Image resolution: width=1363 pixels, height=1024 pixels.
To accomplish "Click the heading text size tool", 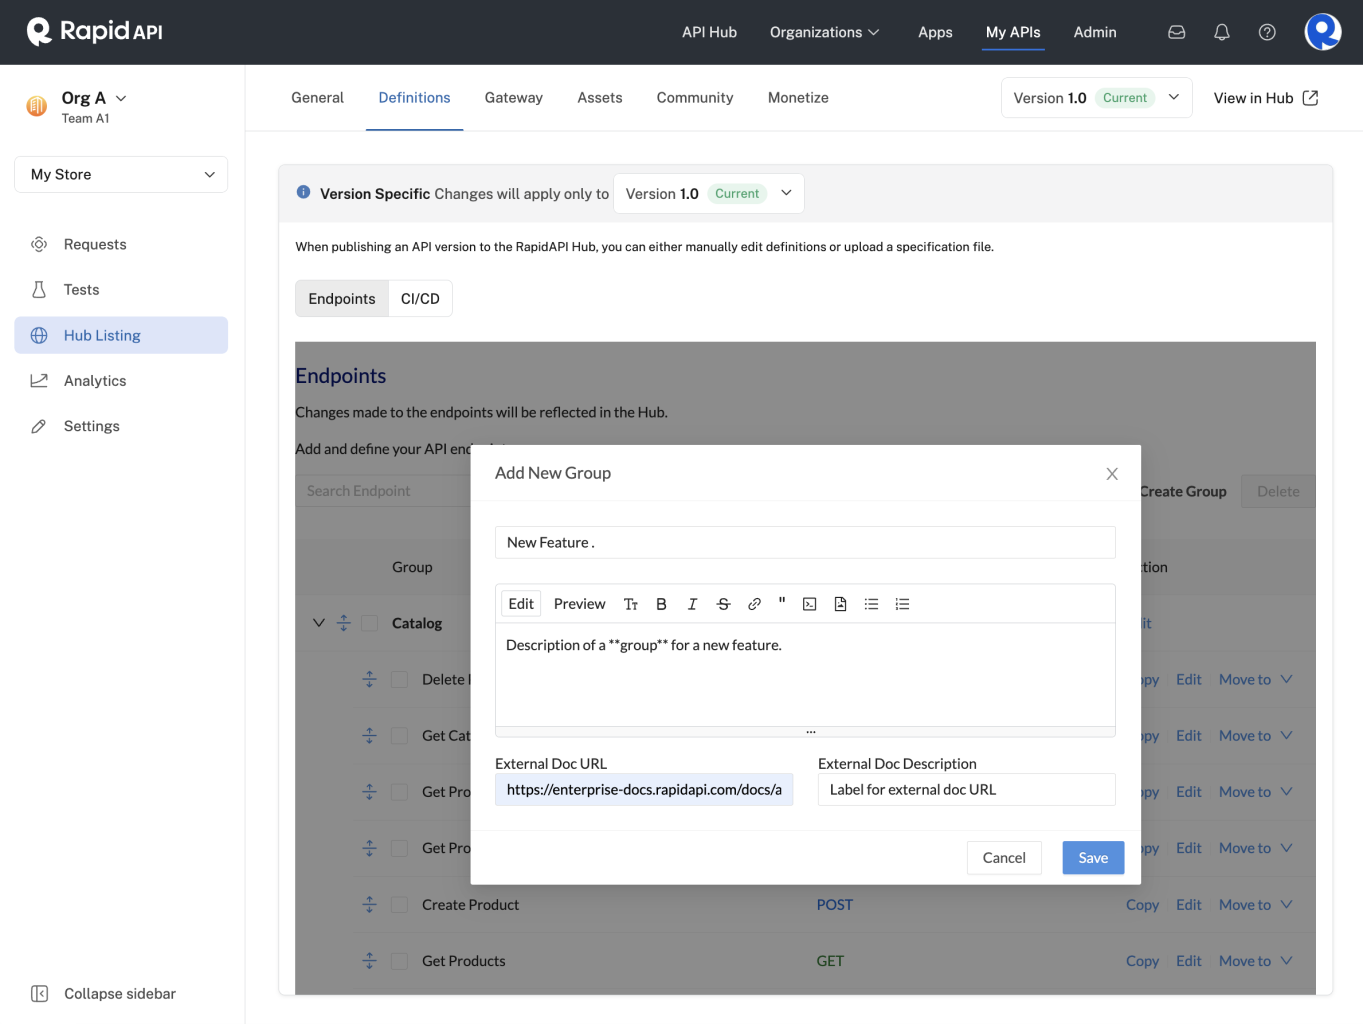I will pos(631,604).
